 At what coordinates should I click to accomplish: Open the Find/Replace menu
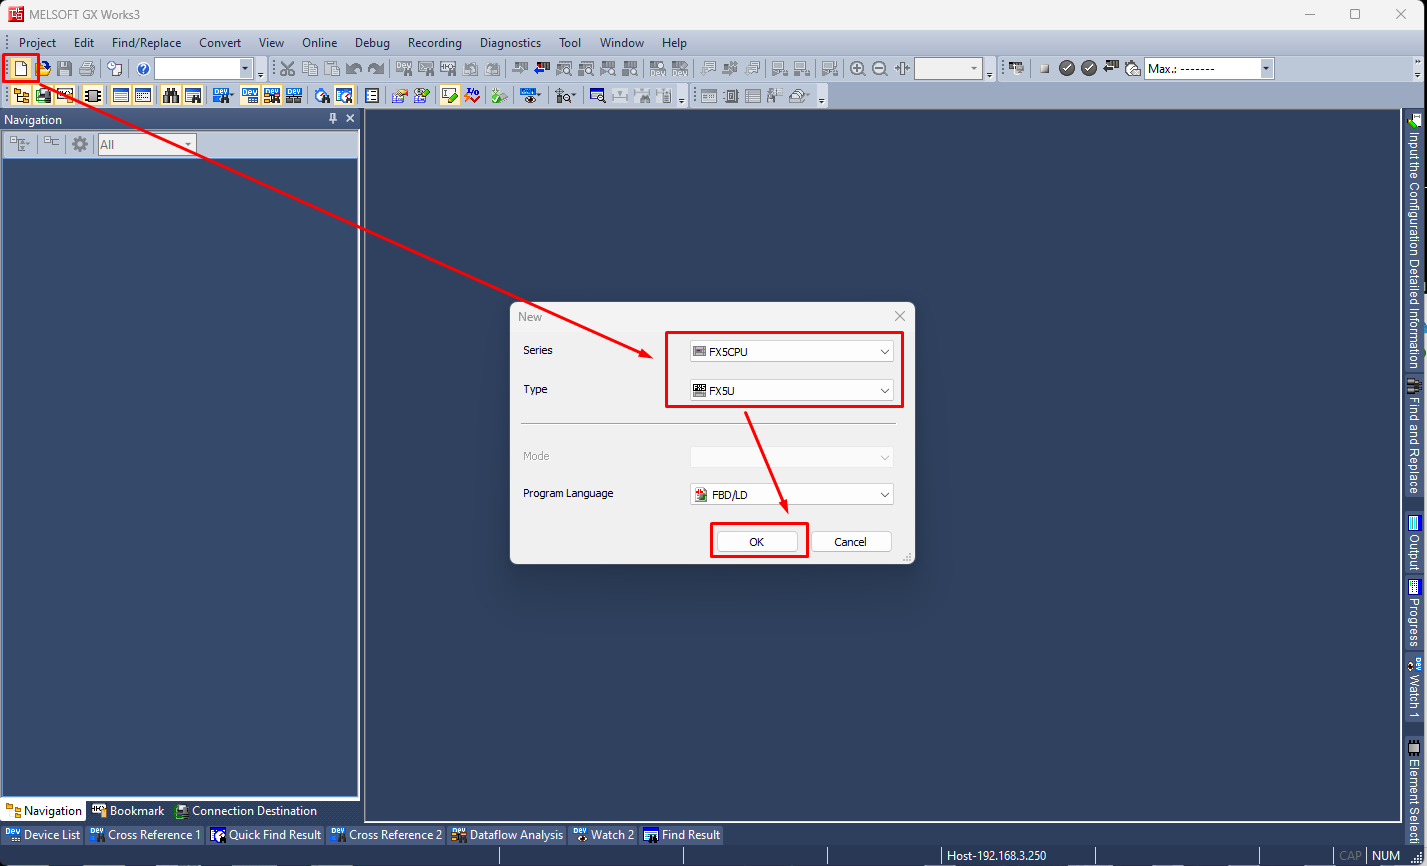click(x=147, y=43)
